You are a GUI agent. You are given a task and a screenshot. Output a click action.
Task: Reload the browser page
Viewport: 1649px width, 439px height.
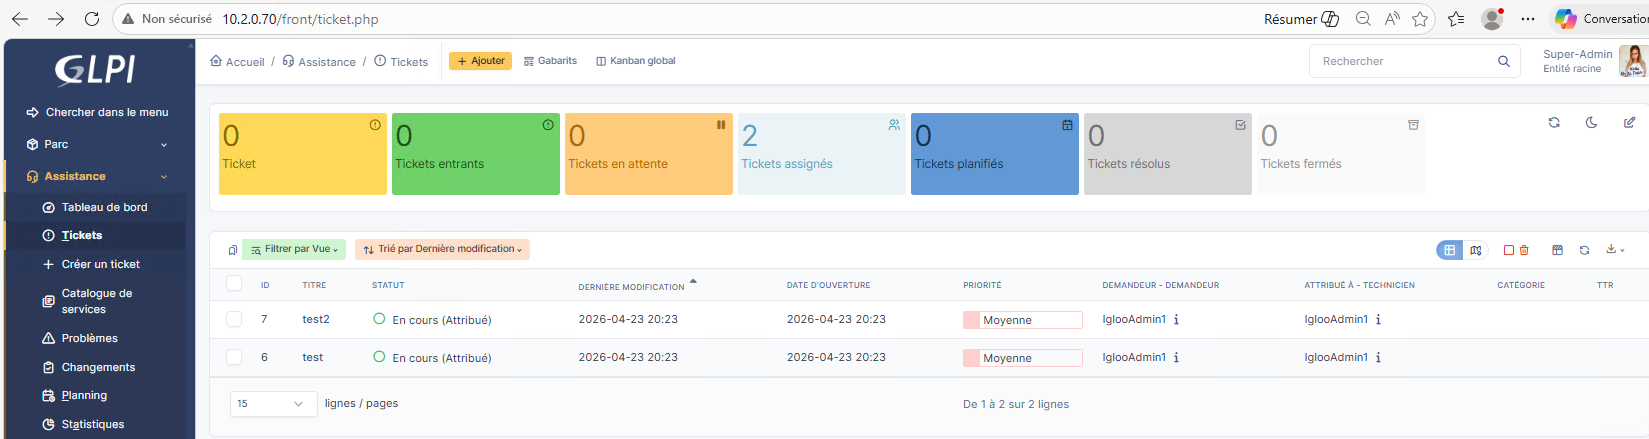(x=92, y=19)
